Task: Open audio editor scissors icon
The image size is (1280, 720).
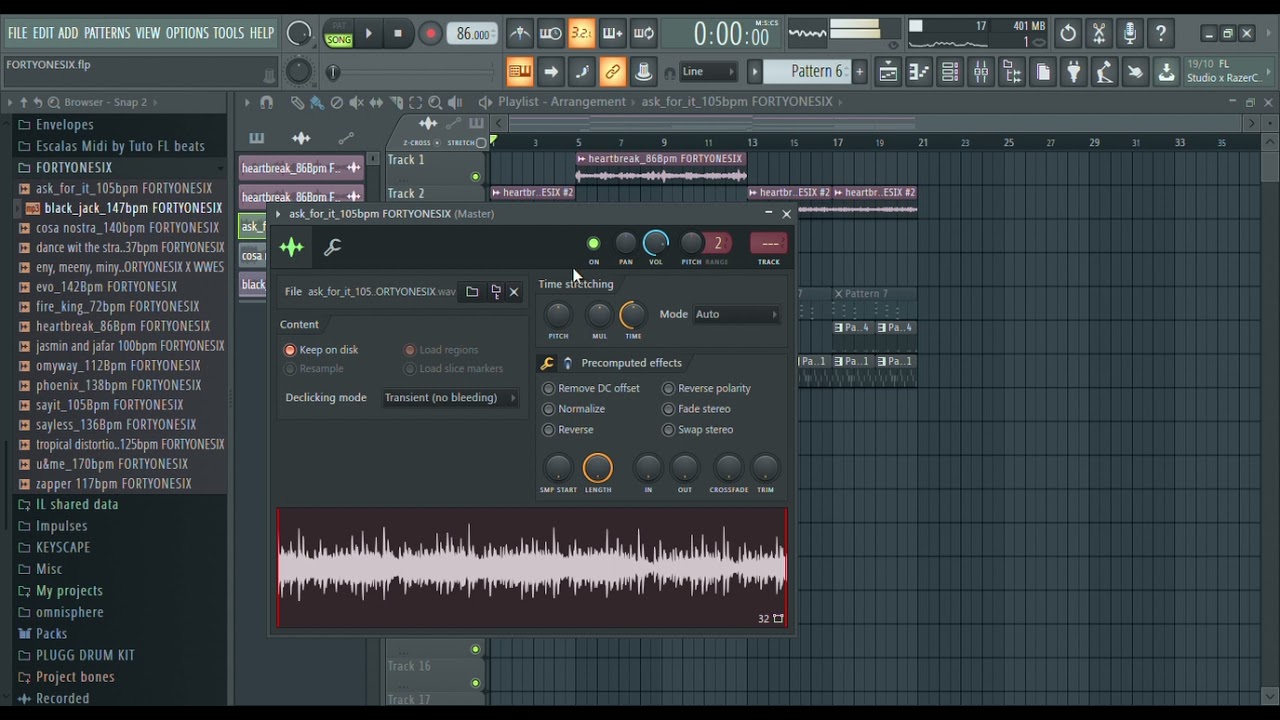Action: click(1099, 33)
